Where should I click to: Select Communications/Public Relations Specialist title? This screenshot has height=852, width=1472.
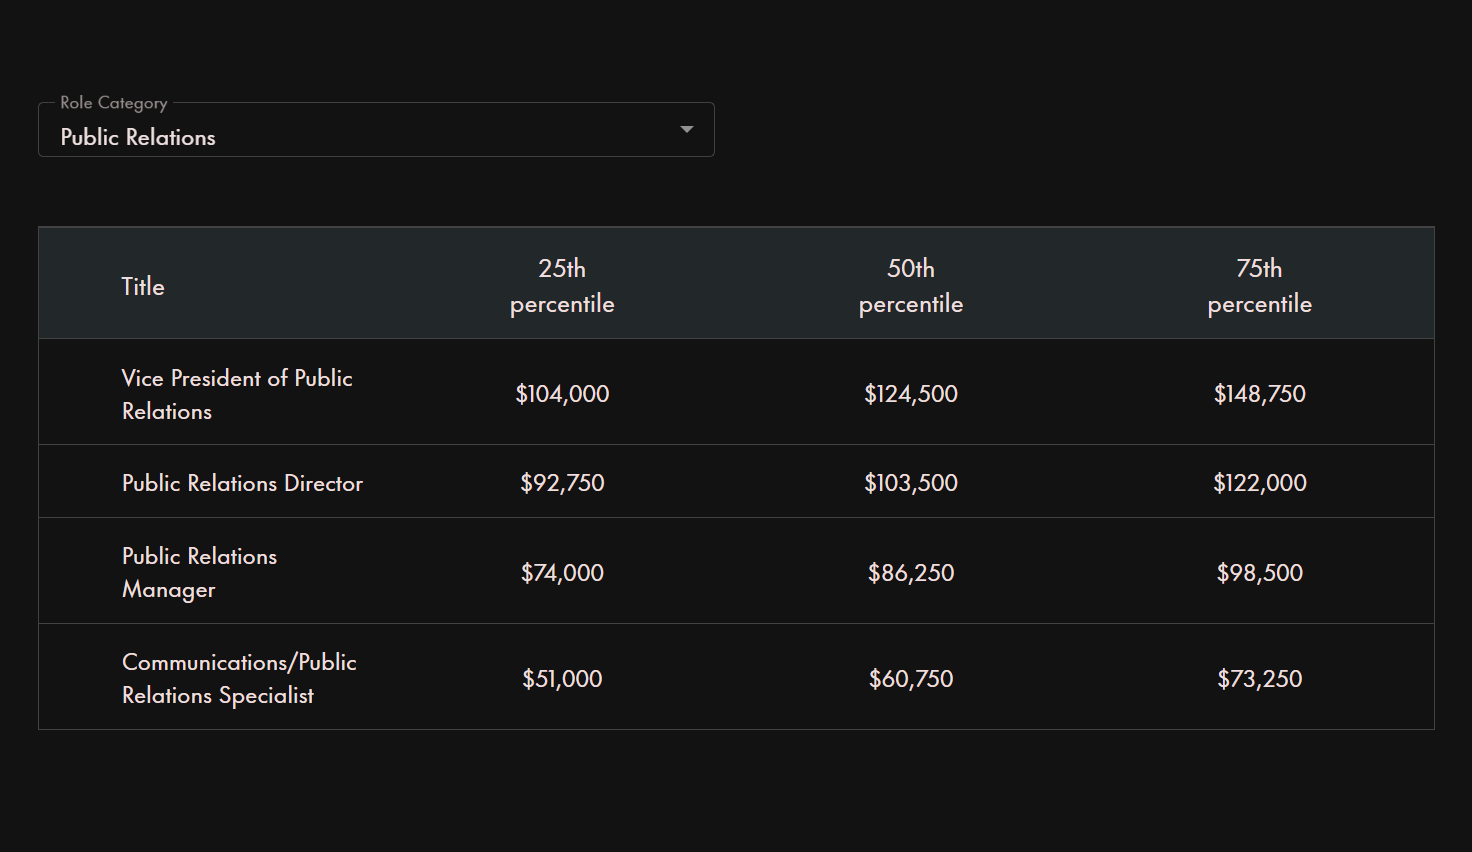(x=239, y=678)
